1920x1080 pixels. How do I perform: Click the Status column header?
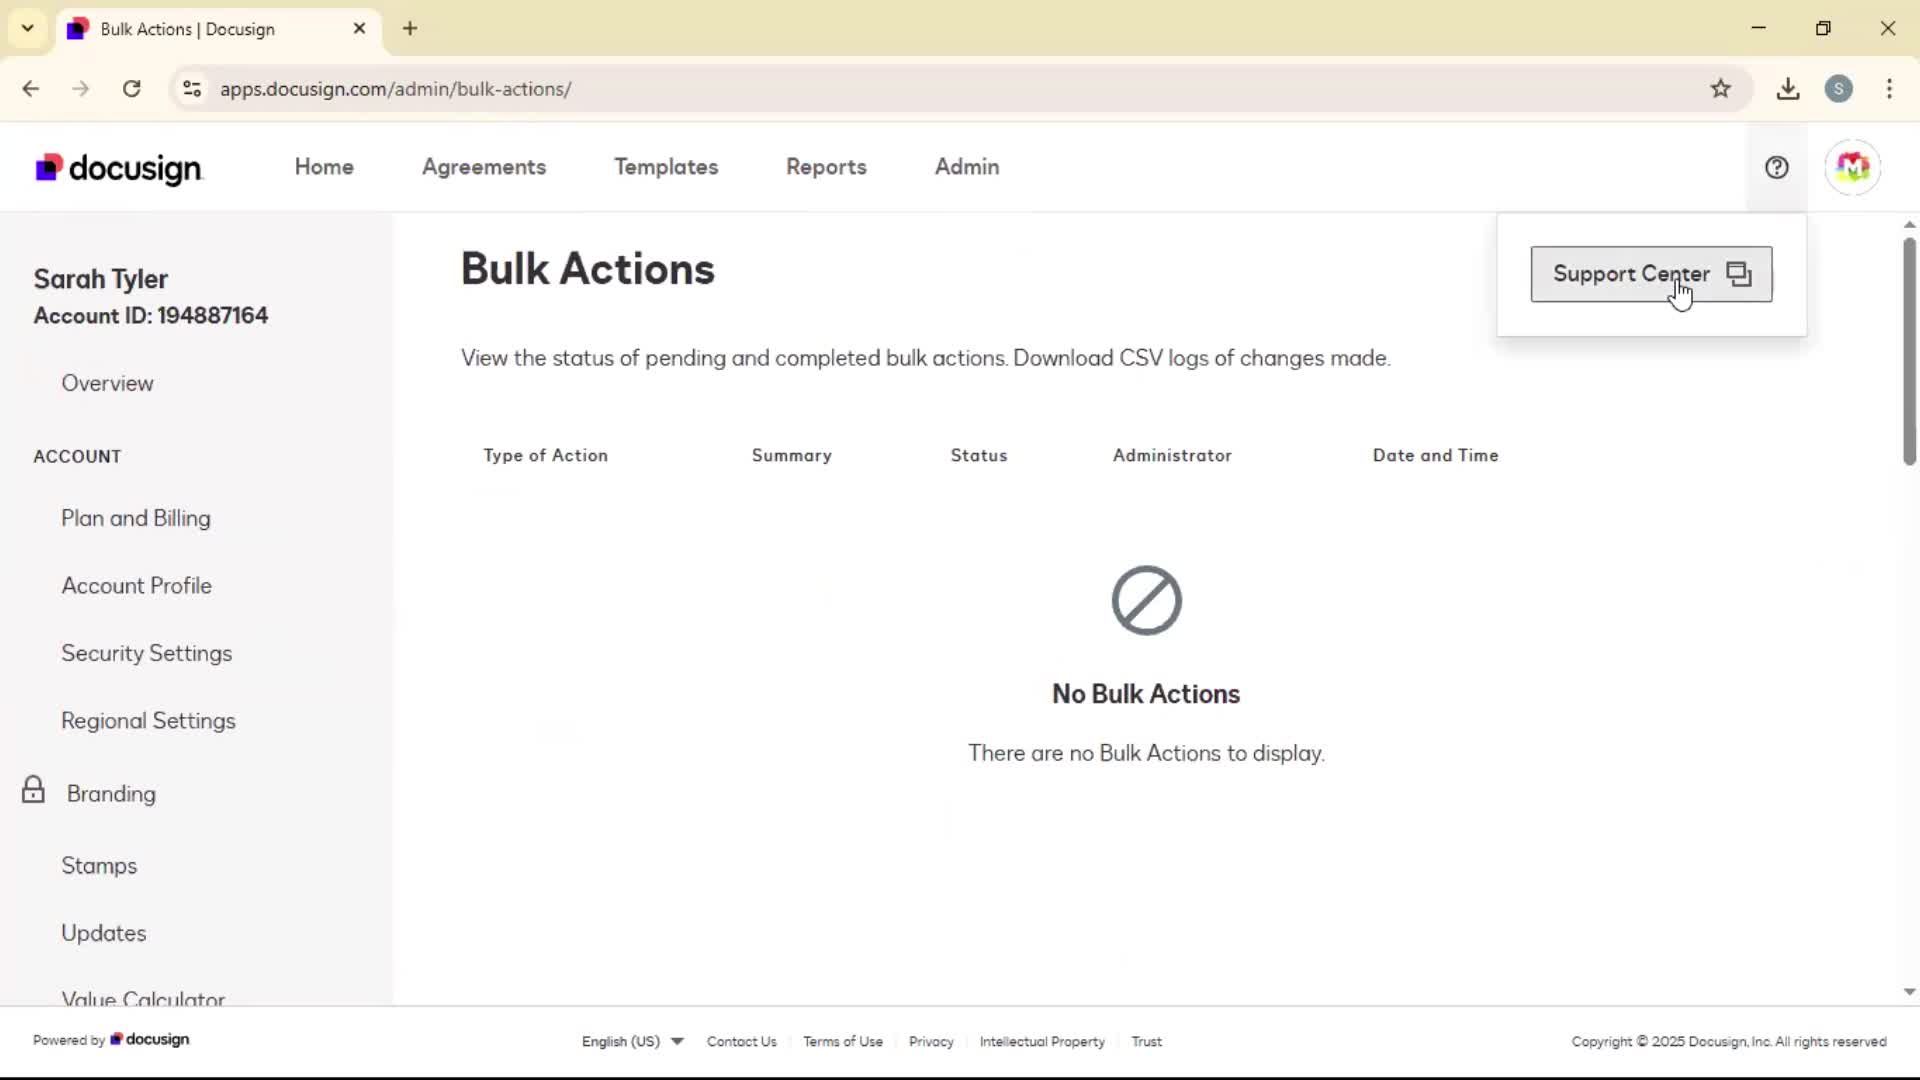point(978,455)
